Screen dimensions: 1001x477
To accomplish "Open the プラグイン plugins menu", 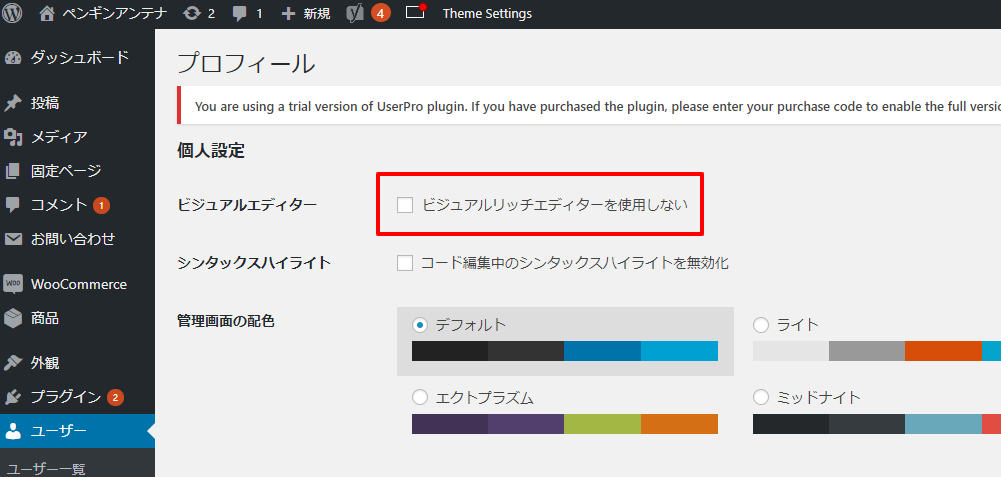I will (65, 397).
